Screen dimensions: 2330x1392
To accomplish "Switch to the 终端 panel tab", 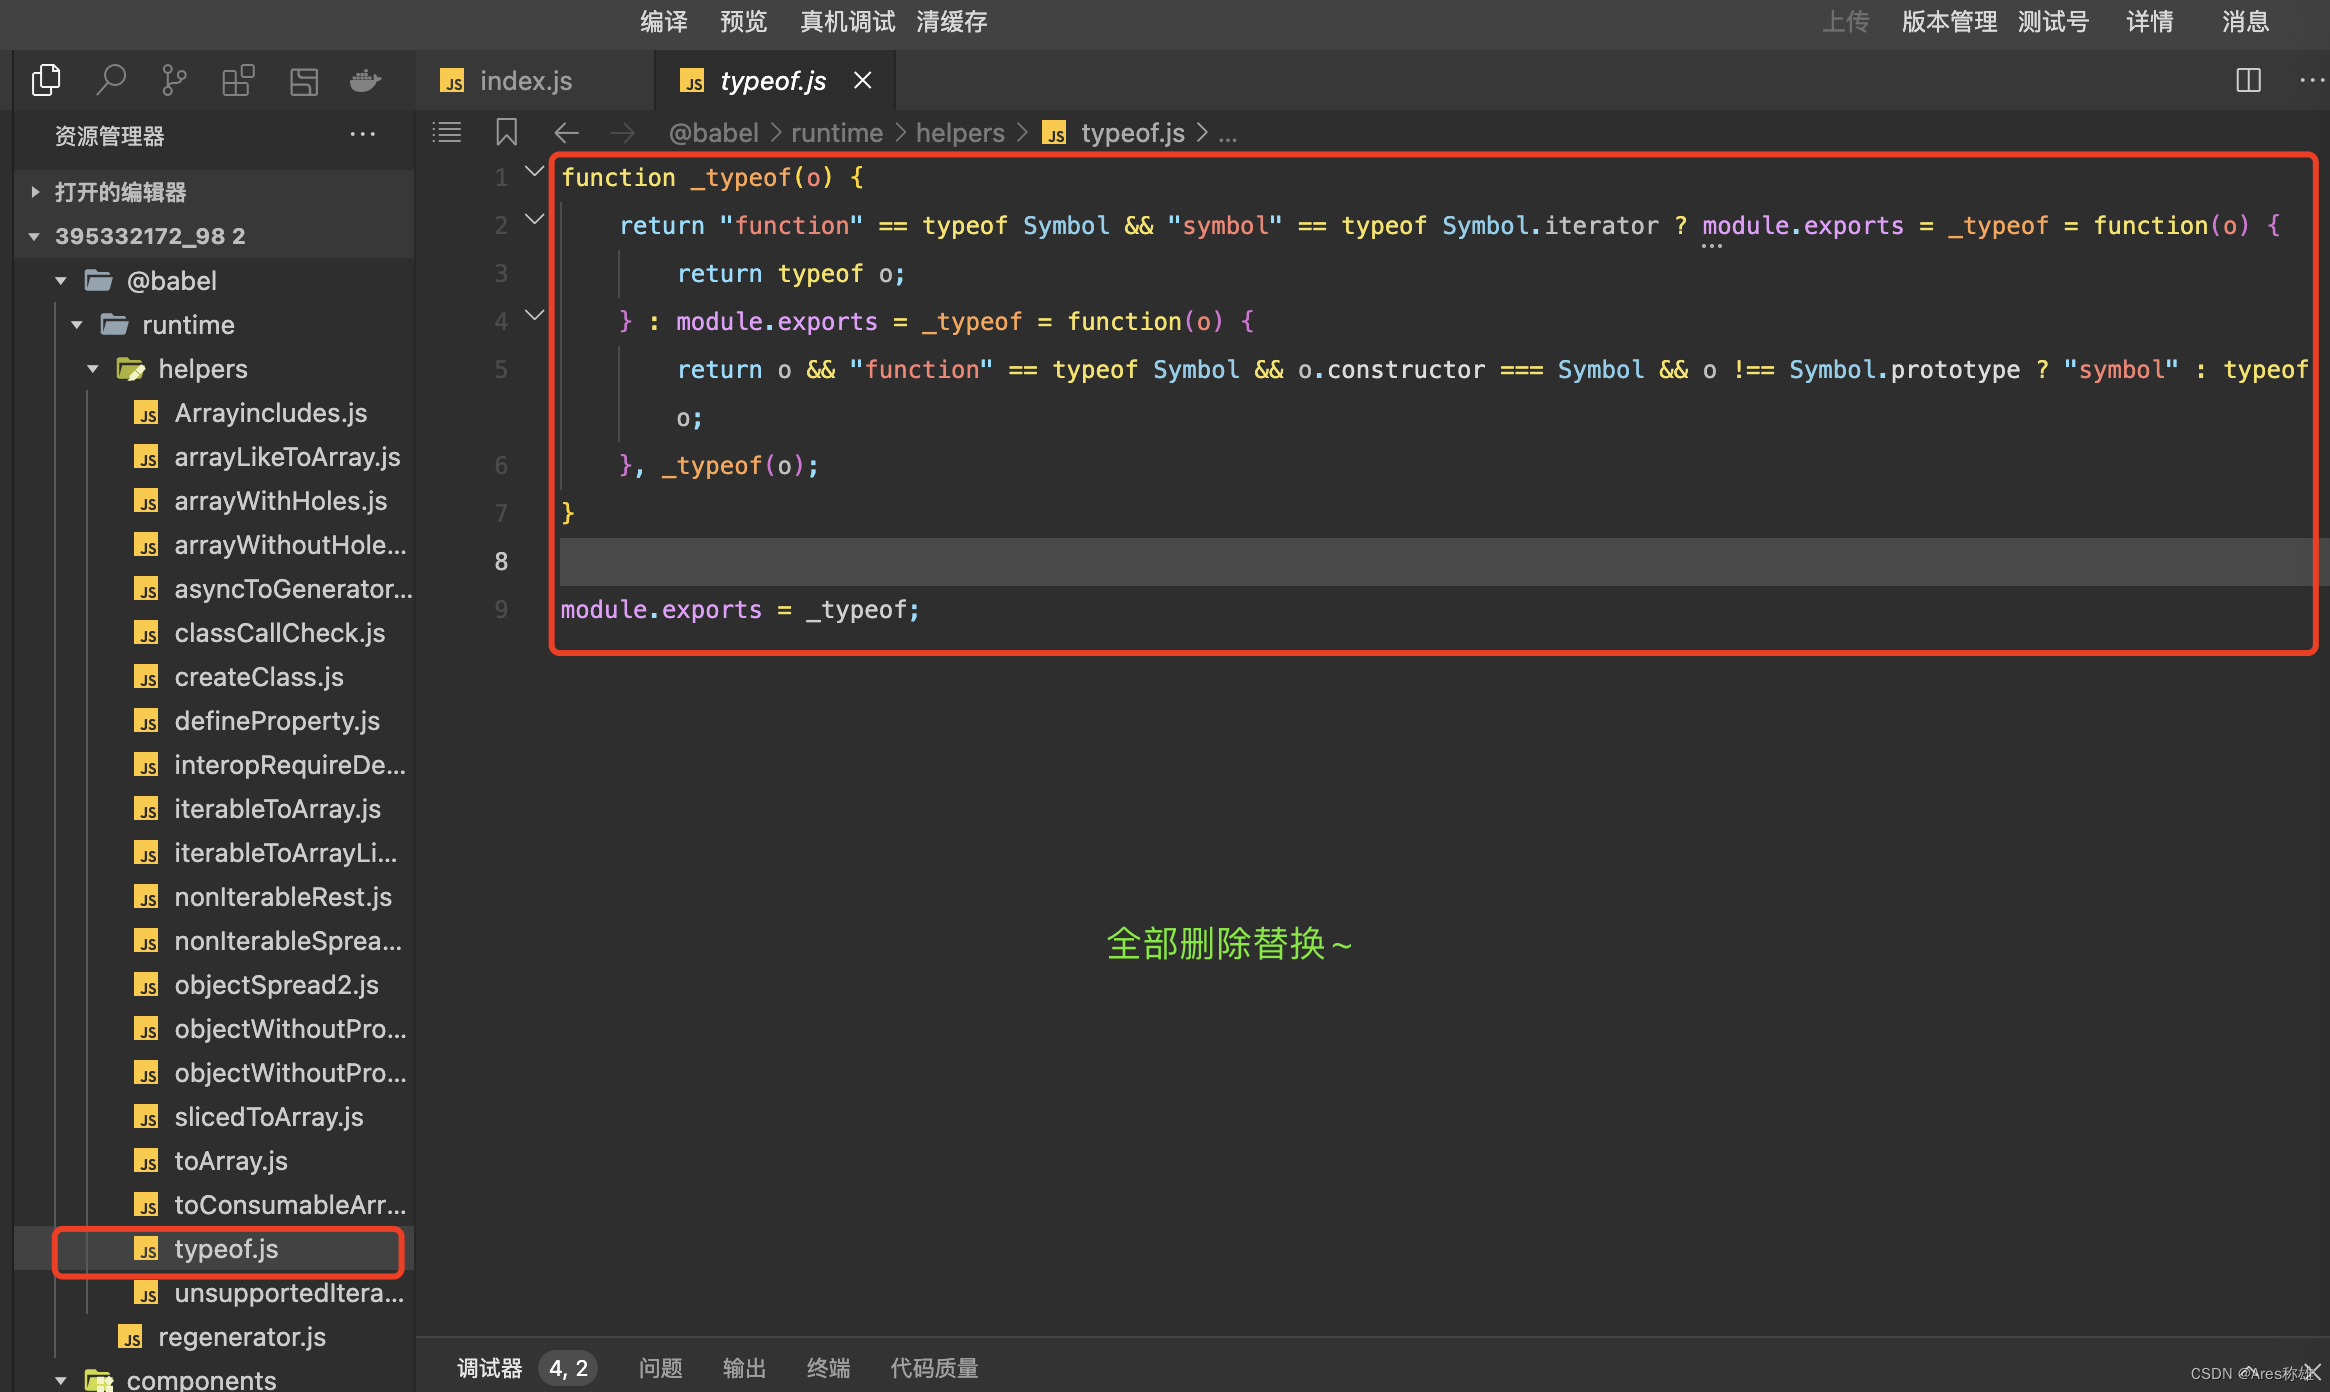I will click(828, 1368).
